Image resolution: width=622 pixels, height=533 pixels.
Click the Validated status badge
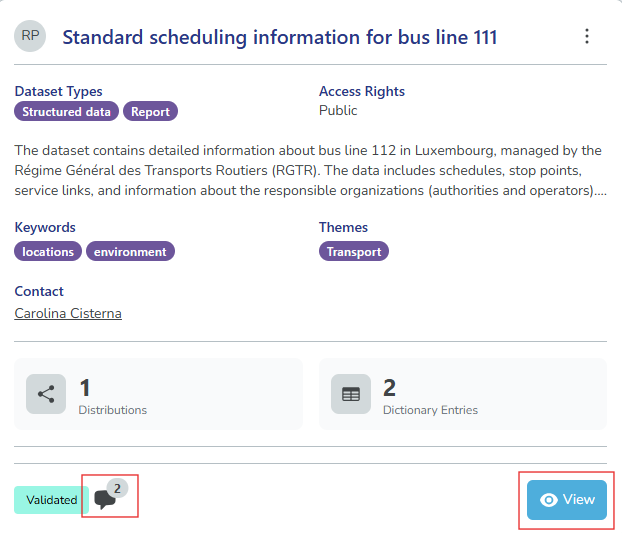tap(51, 500)
